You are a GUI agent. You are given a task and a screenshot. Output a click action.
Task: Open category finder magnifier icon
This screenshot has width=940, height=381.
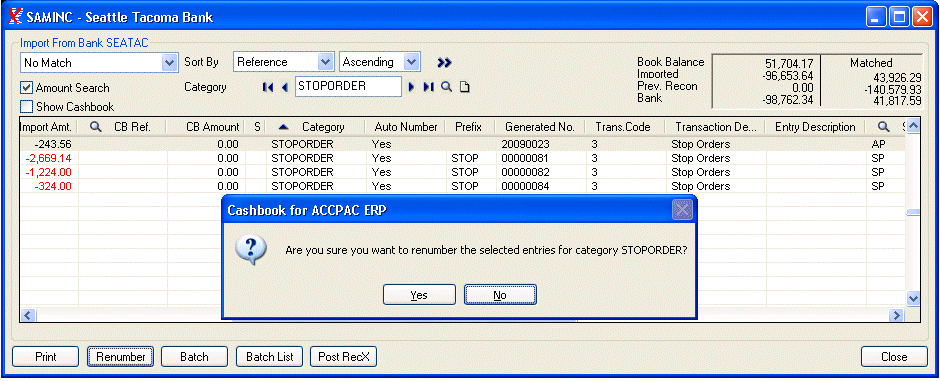[x=446, y=87]
